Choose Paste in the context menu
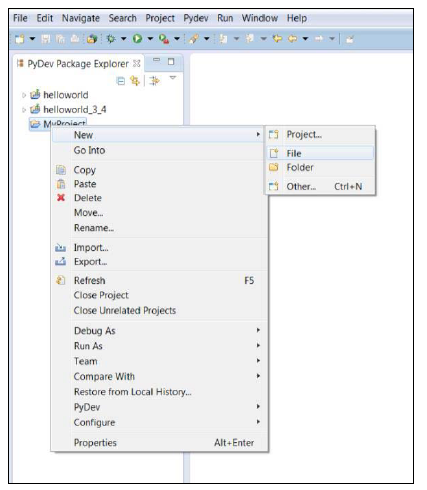 [x=159, y=184]
